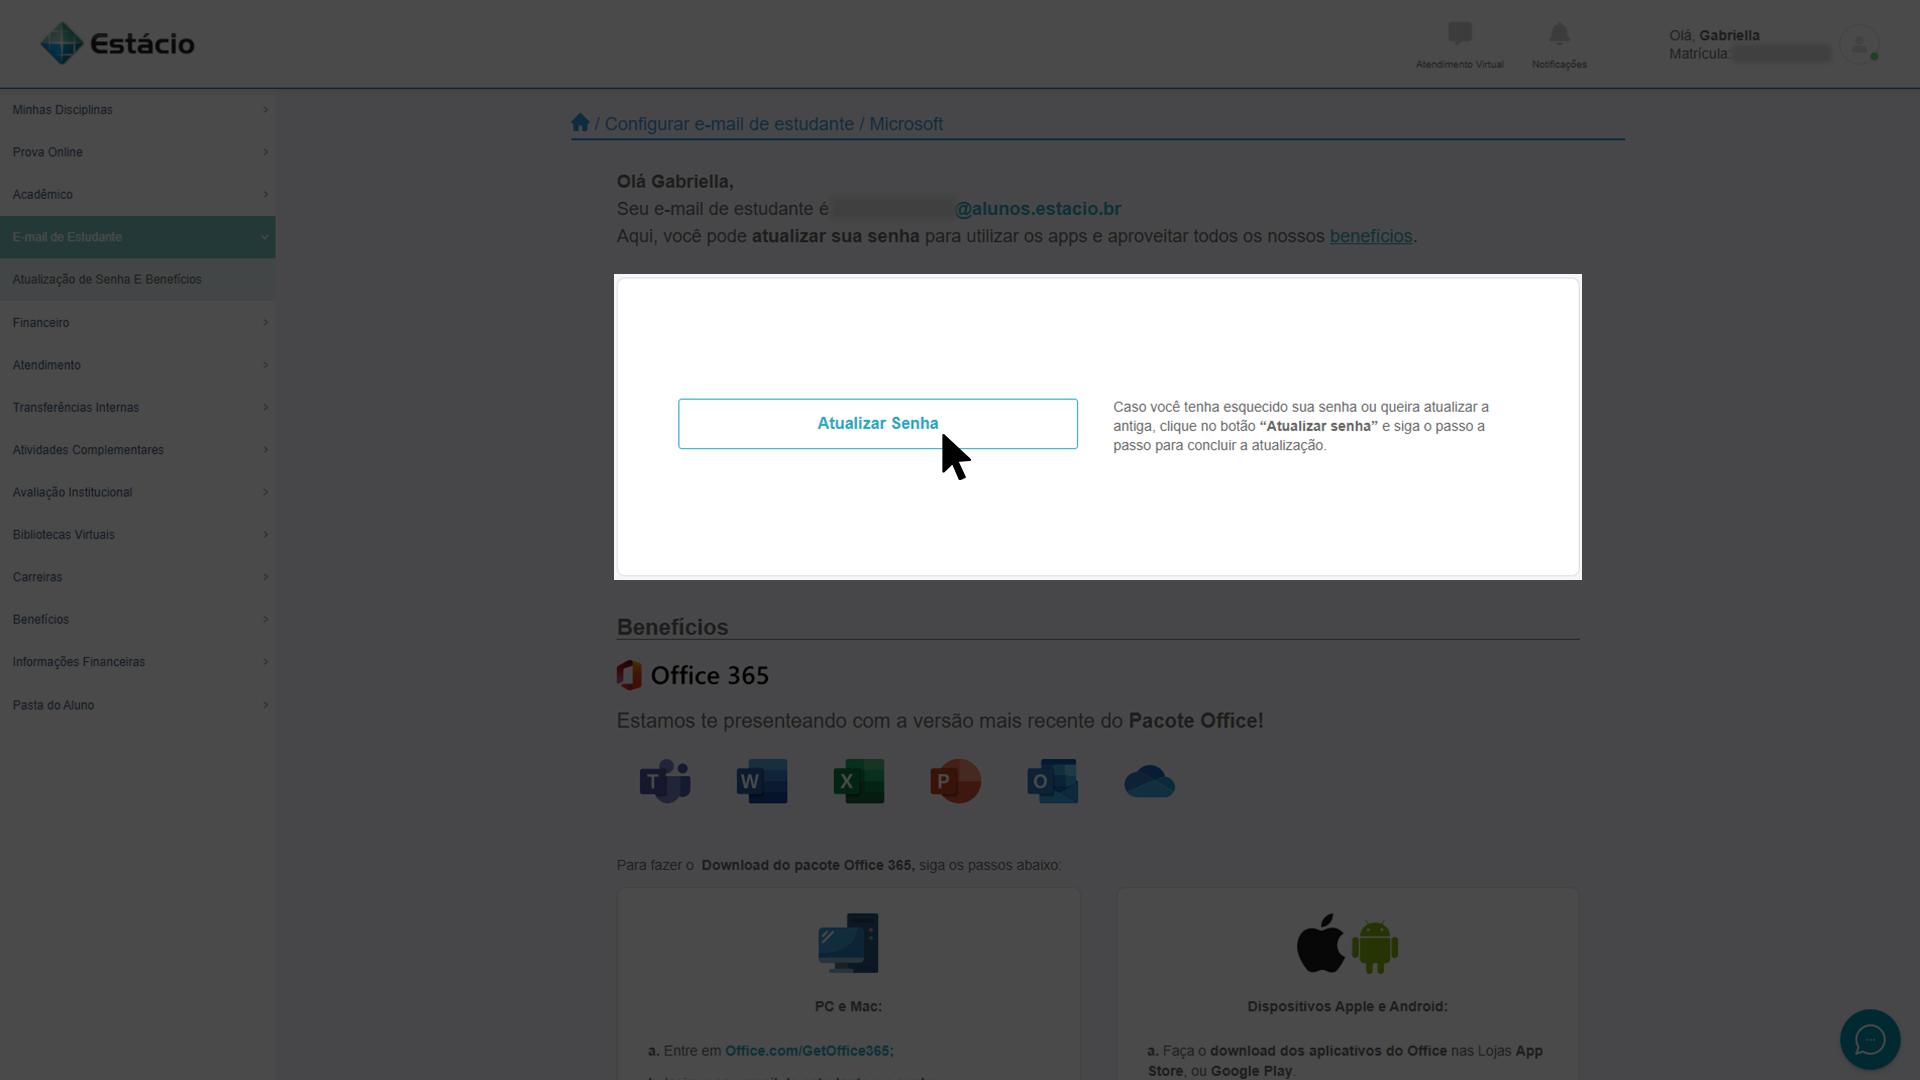Image resolution: width=1920 pixels, height=1080 pixels.
Task: Expand Financeiro chevron
Action: 265,322
